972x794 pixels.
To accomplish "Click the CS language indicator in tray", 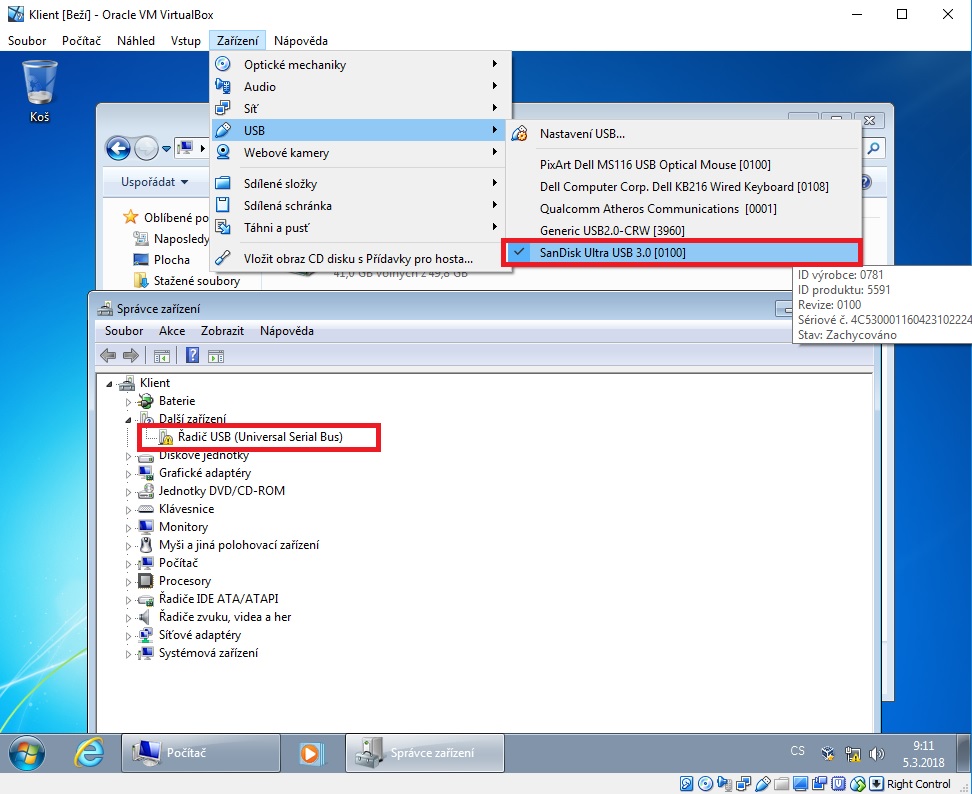I will 797,751.
